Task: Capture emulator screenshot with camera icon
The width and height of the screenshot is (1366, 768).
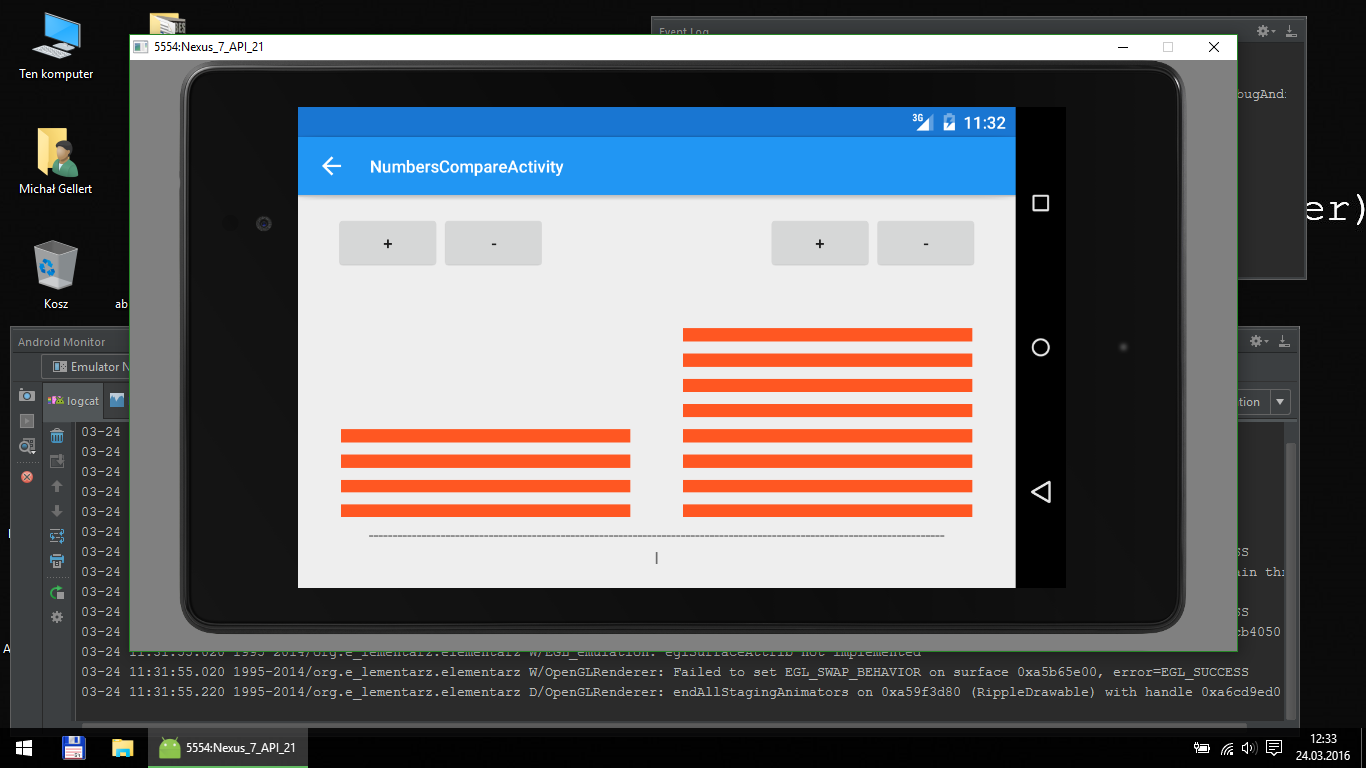Action: click(27, 396)
